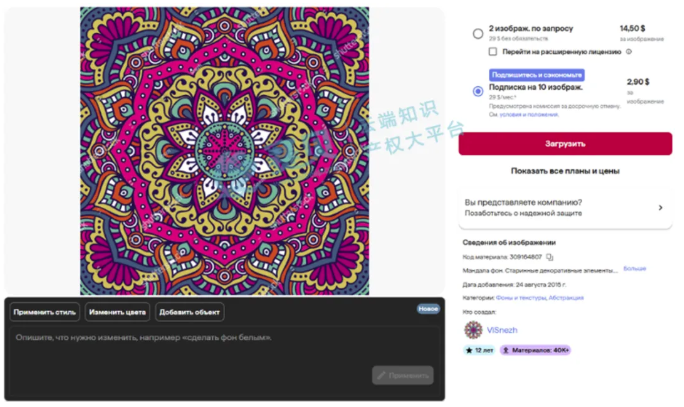Click the info icon beside extended license
The width and height of the screenshot is (684, 407).
629,51
